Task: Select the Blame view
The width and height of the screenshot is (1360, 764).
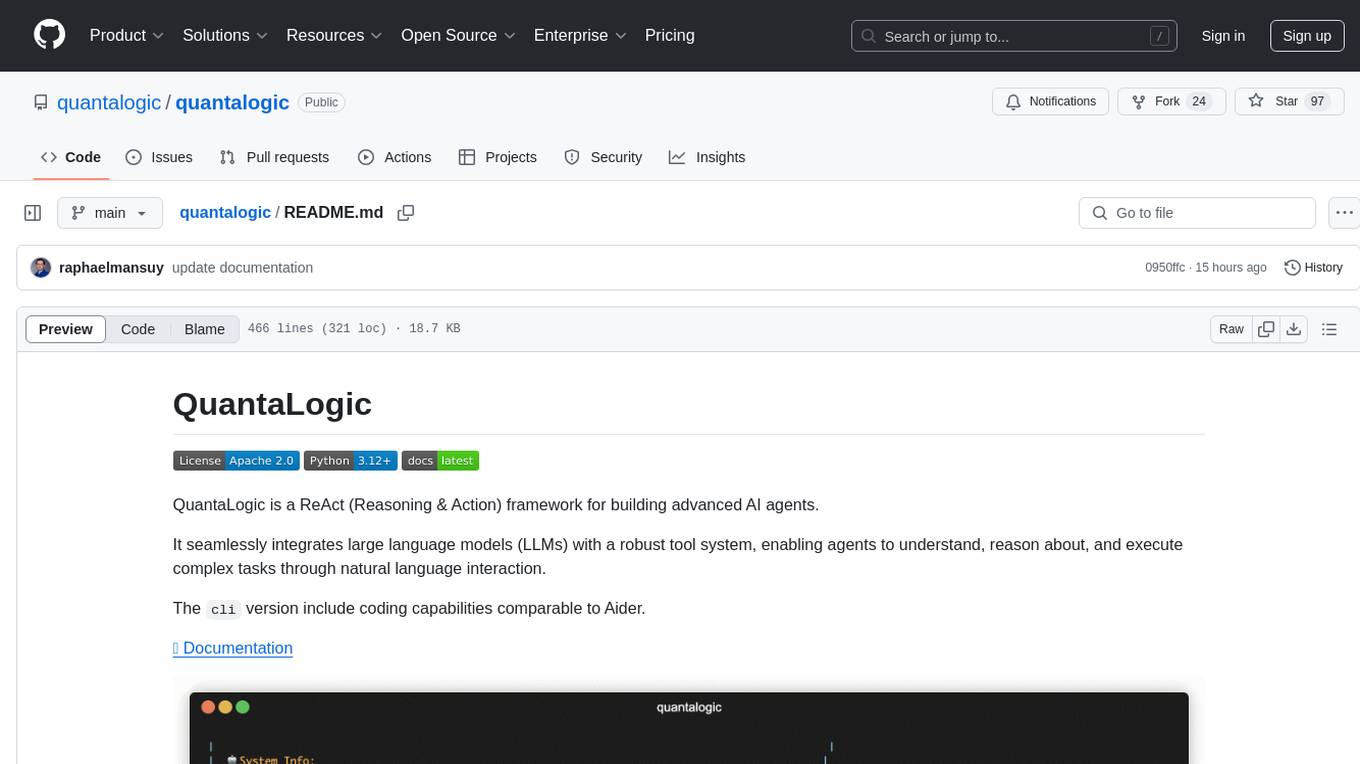Action: tap(204, 329)
